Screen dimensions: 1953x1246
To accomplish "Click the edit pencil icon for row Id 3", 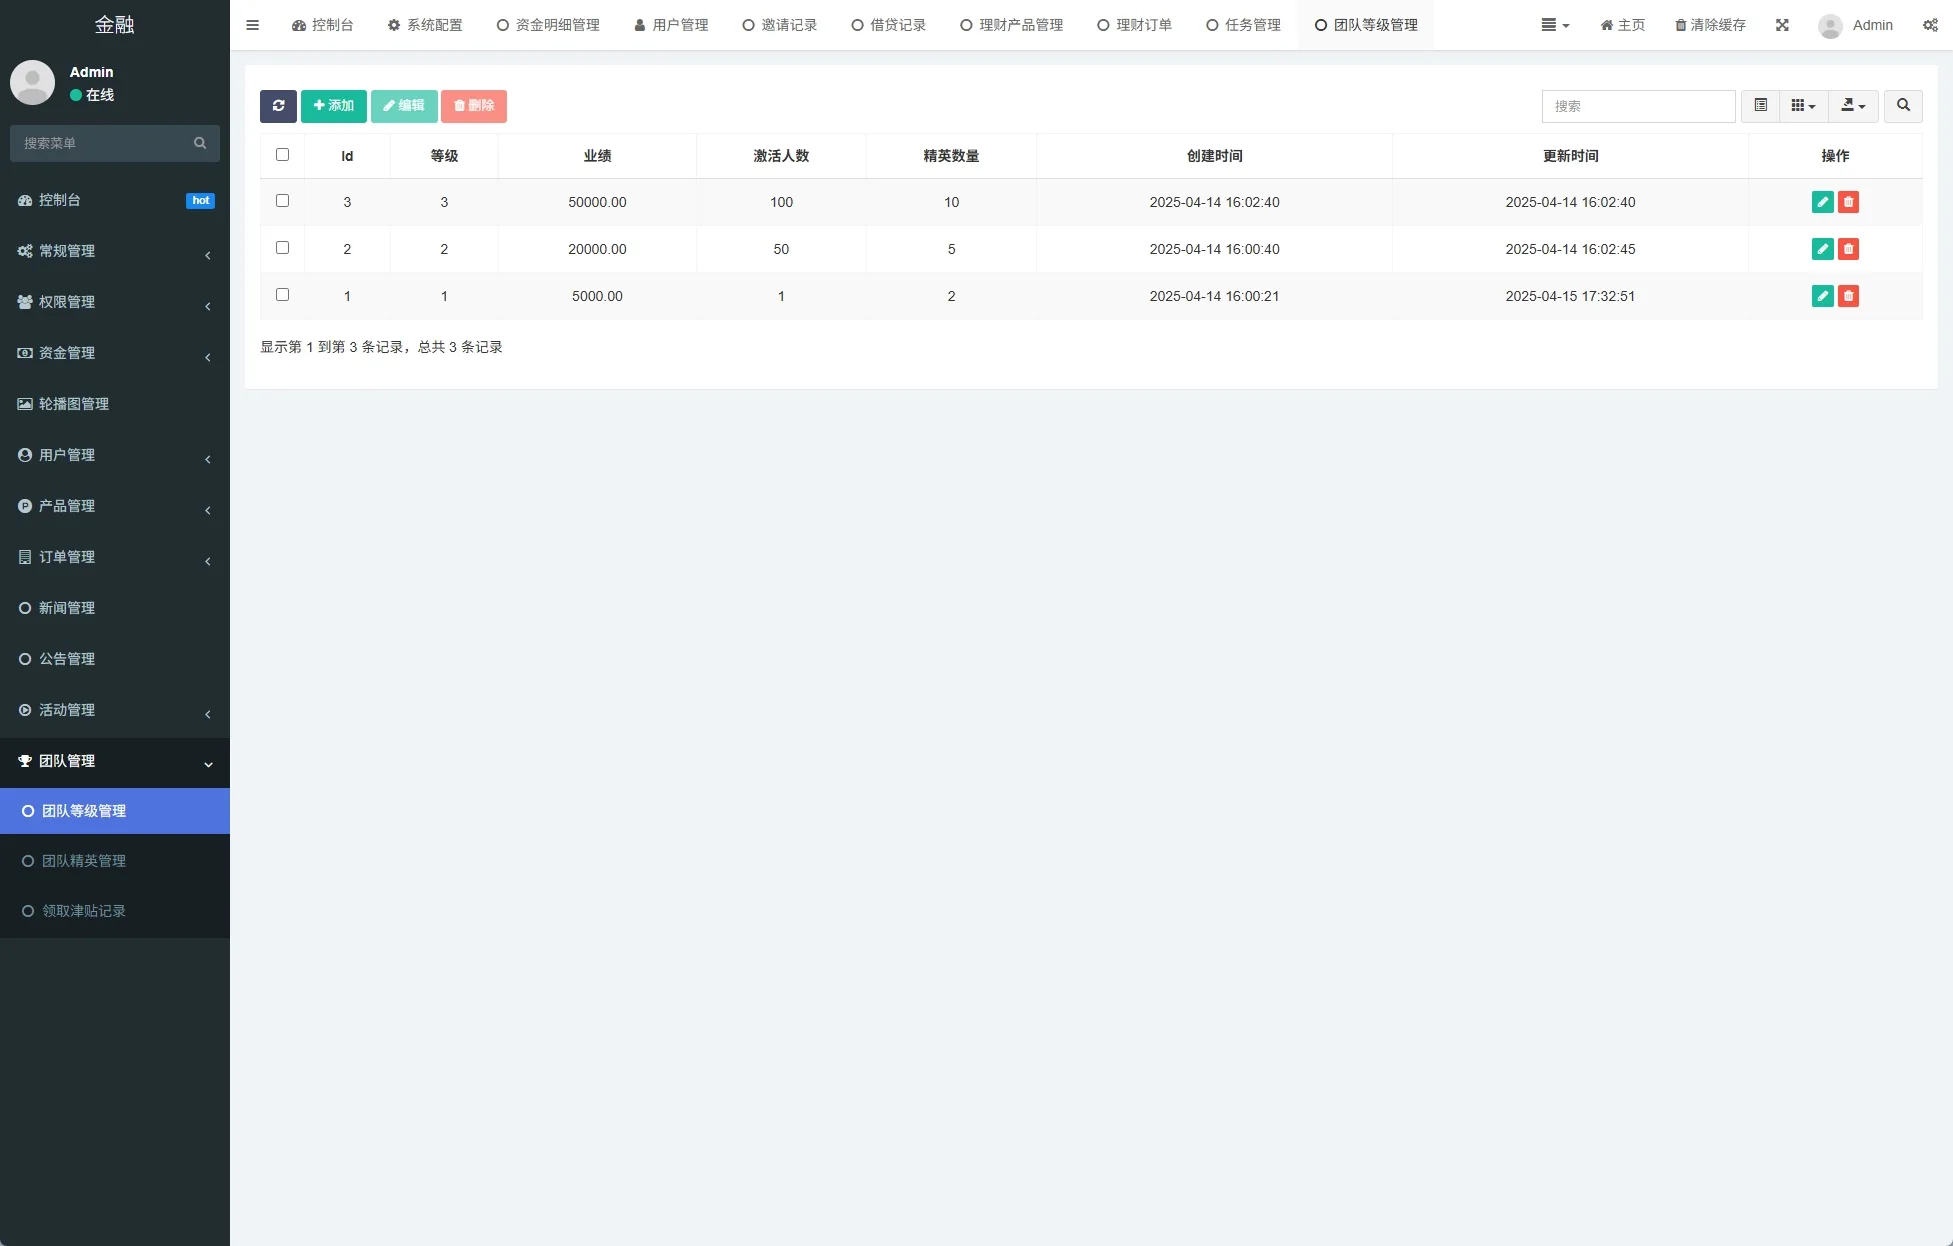I will (1822, 202).
